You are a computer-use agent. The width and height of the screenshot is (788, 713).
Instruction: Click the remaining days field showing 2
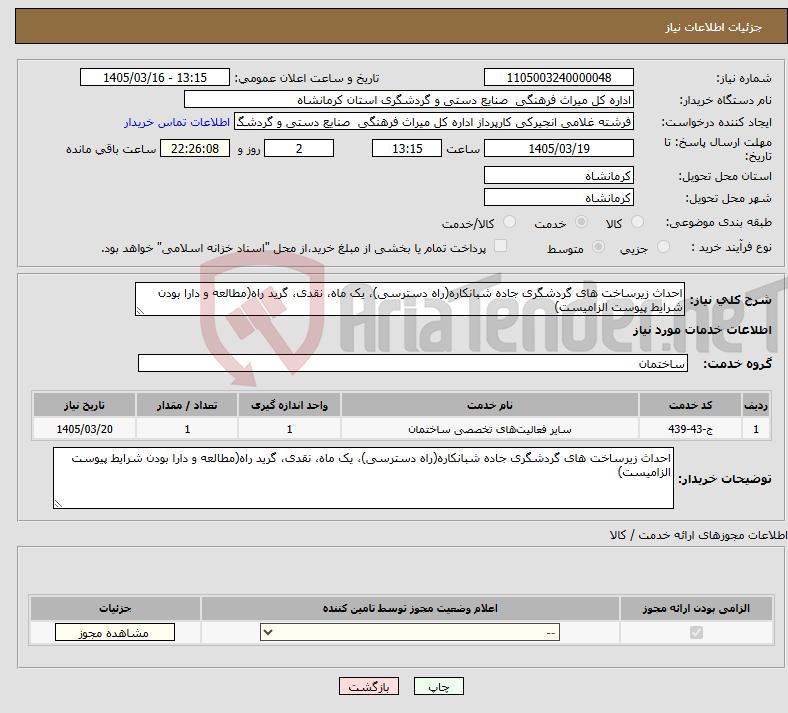coord(299,148)
